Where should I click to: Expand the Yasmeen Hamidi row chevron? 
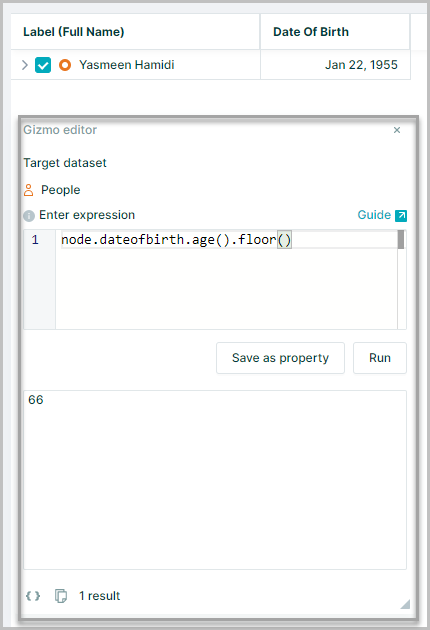coord(25,65)
